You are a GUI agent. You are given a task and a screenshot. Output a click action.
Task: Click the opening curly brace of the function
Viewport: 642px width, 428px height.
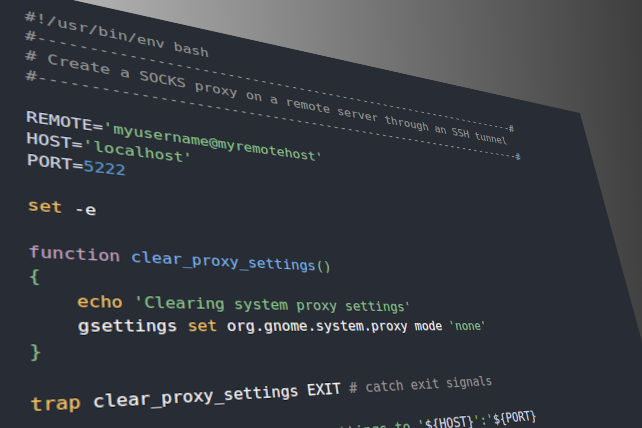pyautogui.click(x=35, y=277)
